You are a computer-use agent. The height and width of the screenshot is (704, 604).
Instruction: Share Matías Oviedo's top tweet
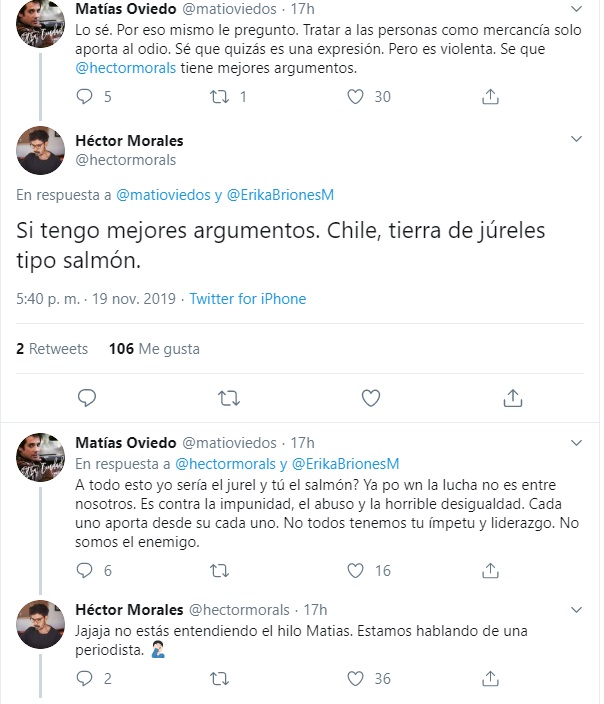[x=490, y=97]
